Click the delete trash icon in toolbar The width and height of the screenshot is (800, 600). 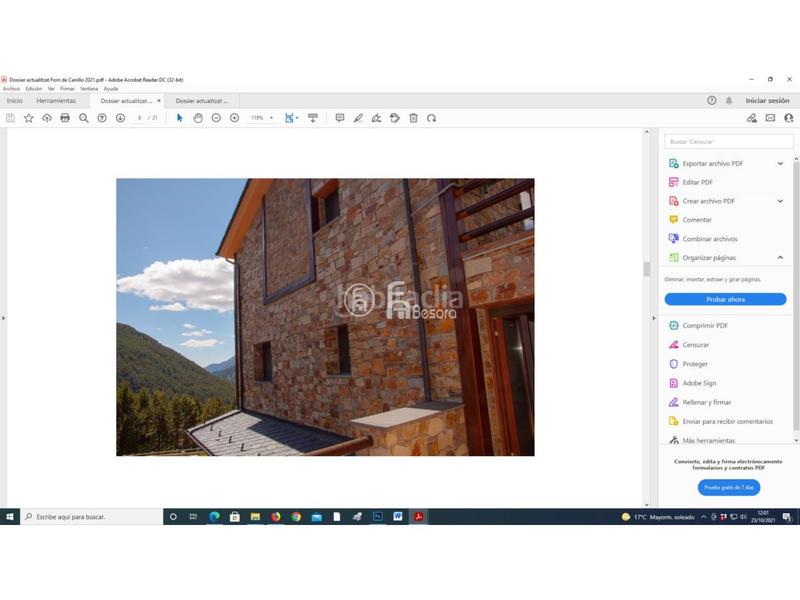(x=413, y=118)
